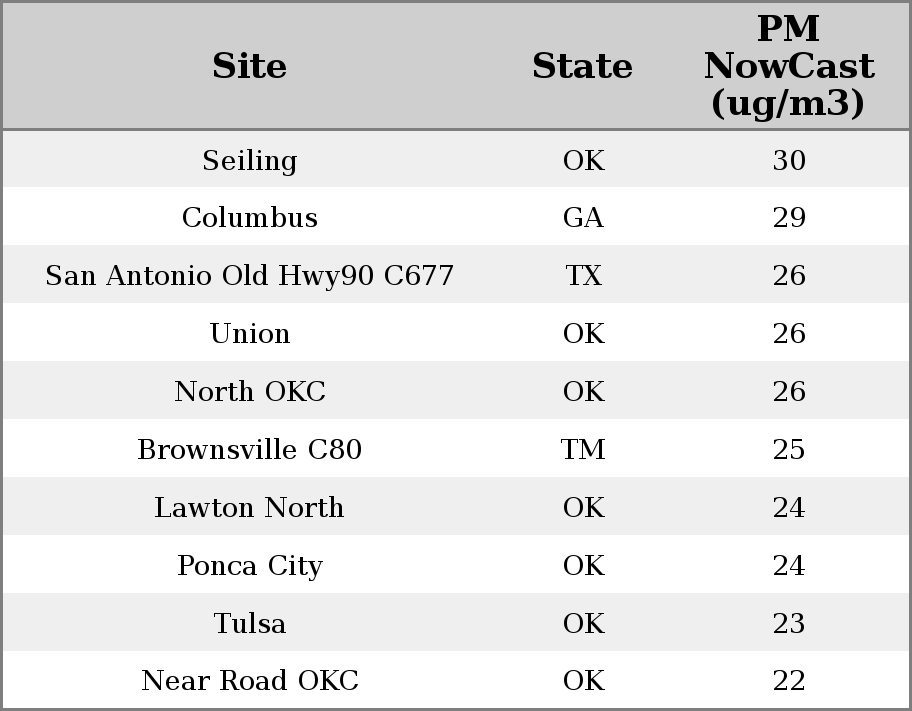
Task: Select the Ponca City site cell
Action: [x=250, y=566]
